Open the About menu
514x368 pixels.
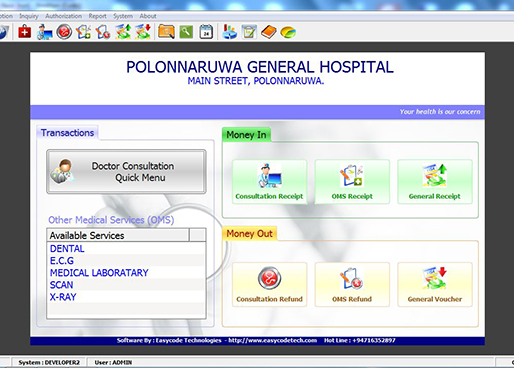point(148,16)
